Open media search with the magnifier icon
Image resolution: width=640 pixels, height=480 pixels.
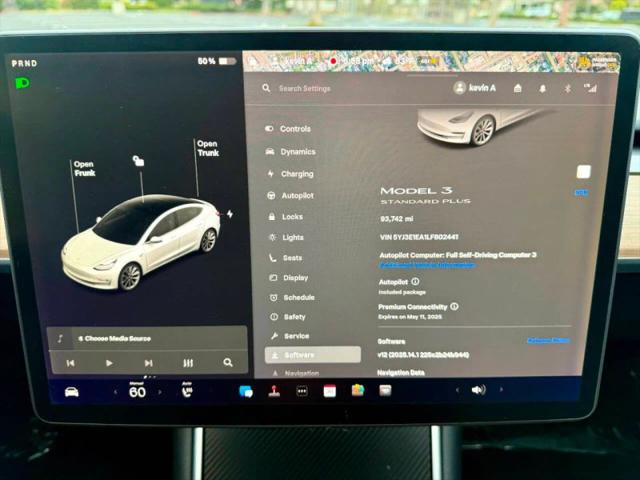coord(228,362)
